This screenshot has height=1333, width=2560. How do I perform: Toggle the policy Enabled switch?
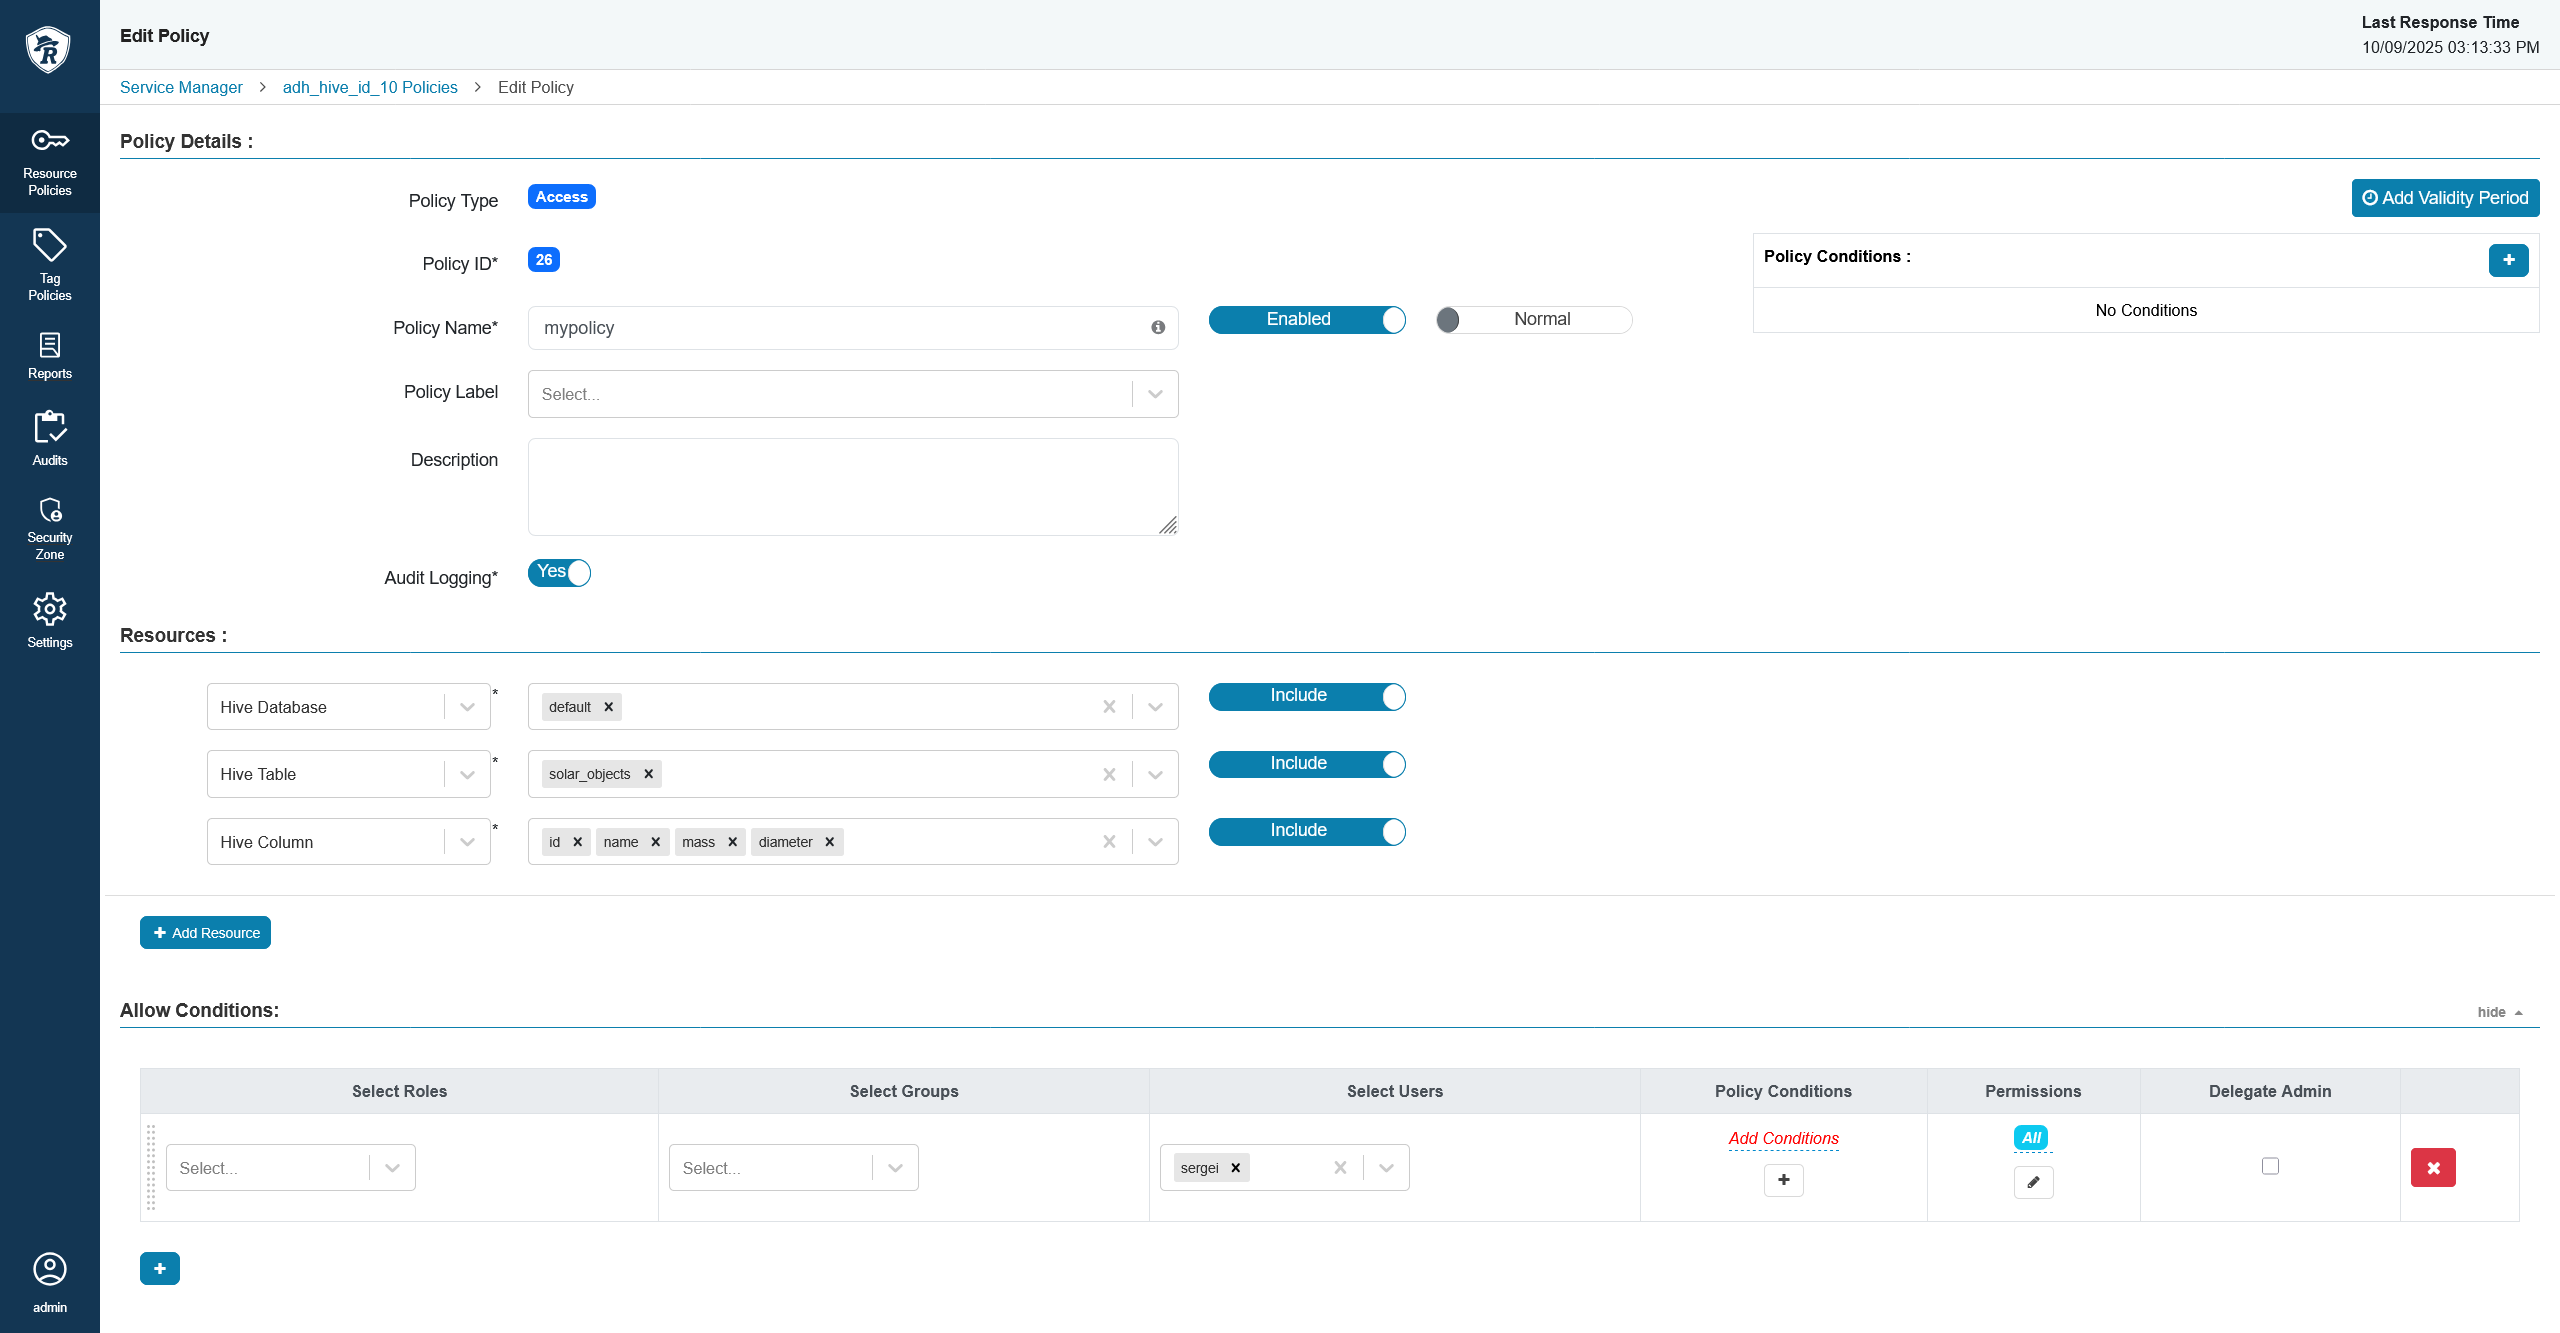coord(1306,319)
